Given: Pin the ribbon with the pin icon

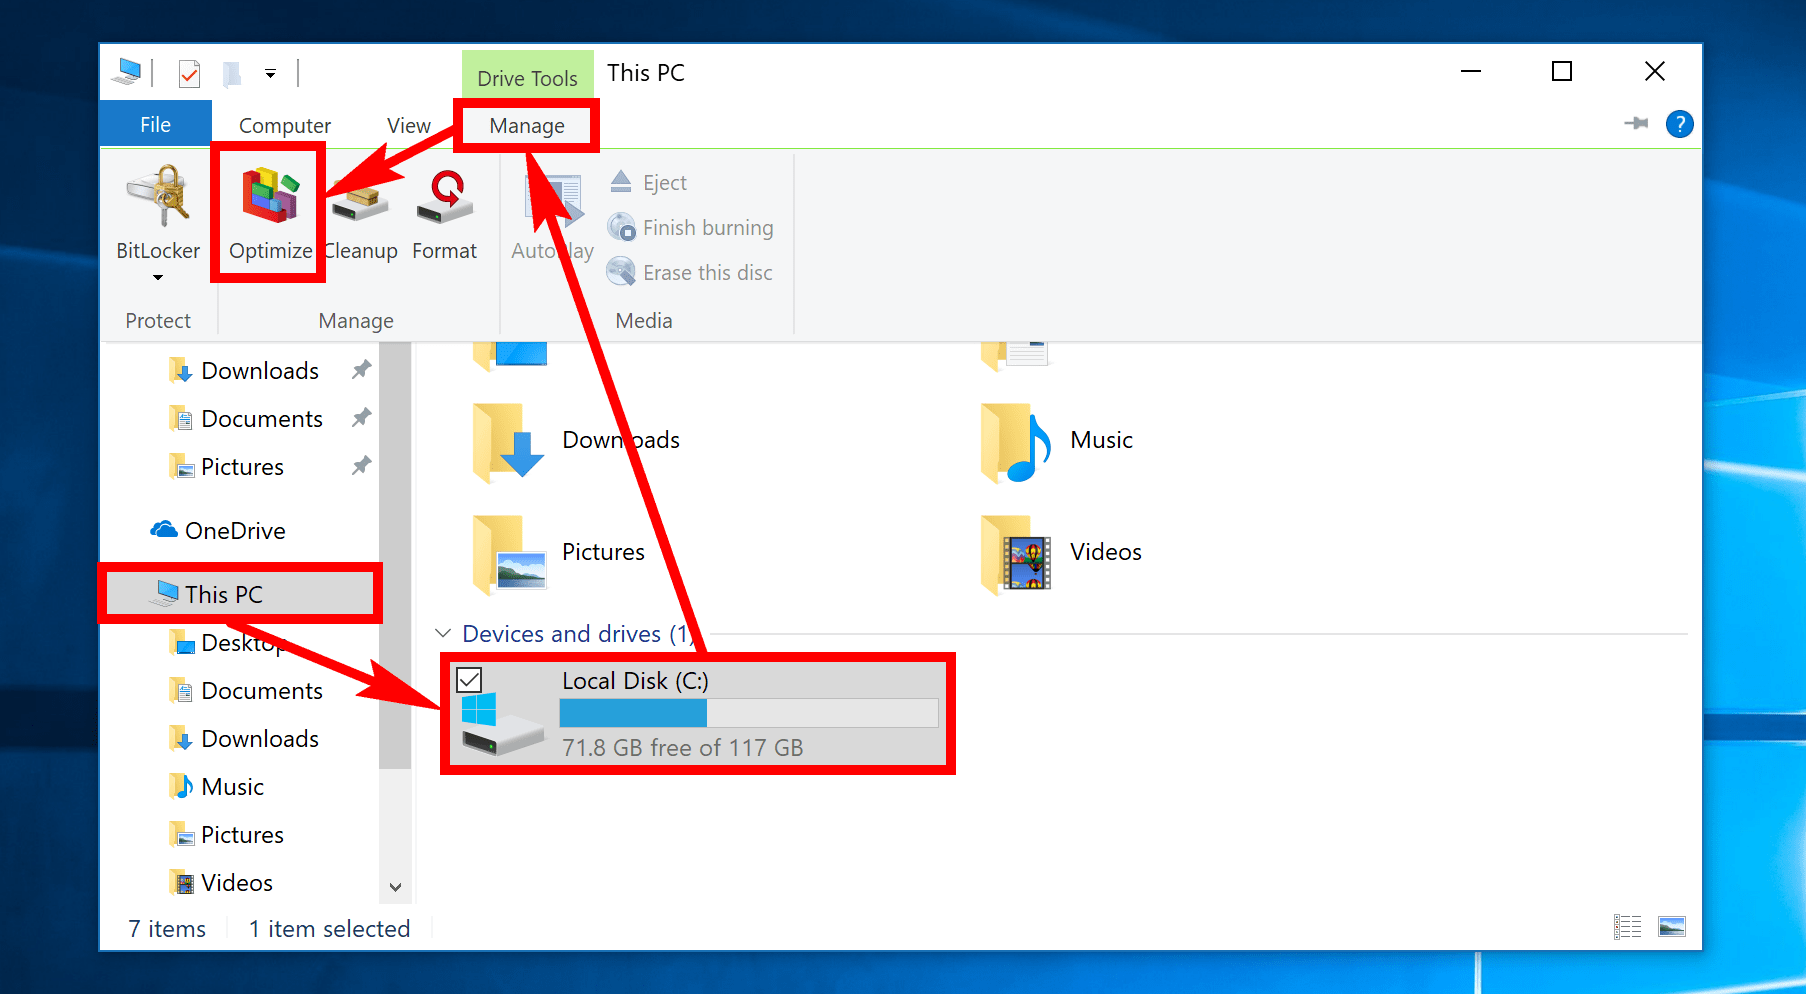Looking at the screenshot, I should [x=1637, y=124].
